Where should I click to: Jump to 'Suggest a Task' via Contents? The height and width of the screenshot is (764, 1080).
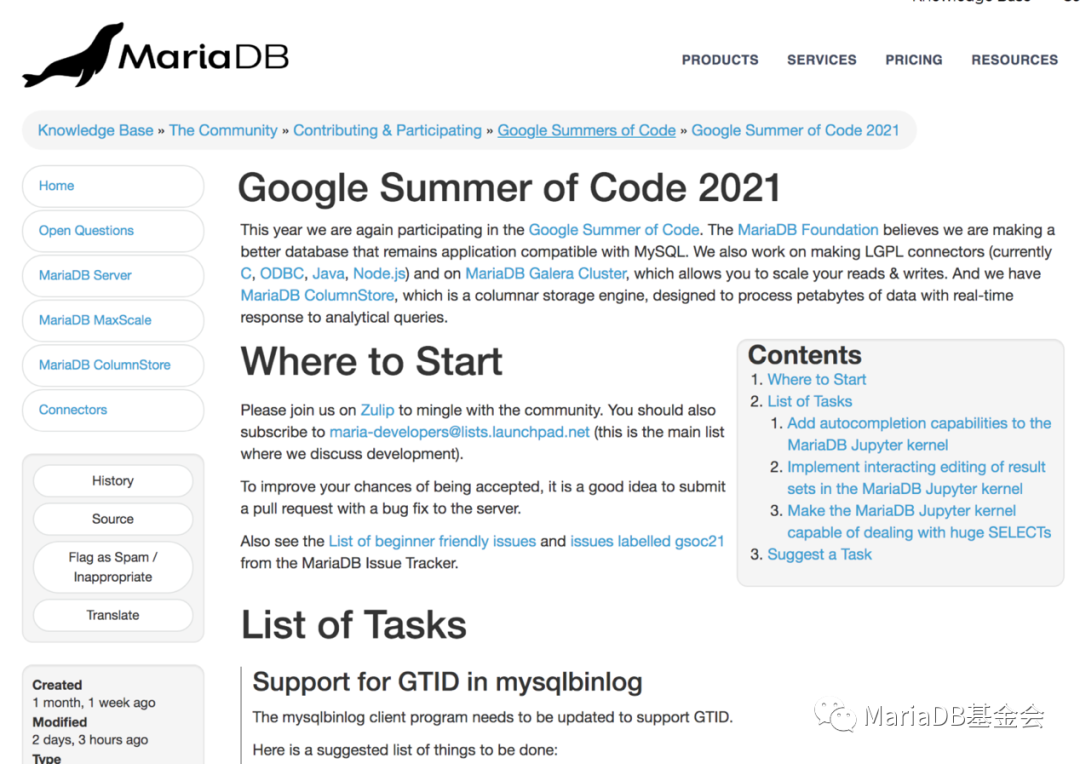coord(819,554)
